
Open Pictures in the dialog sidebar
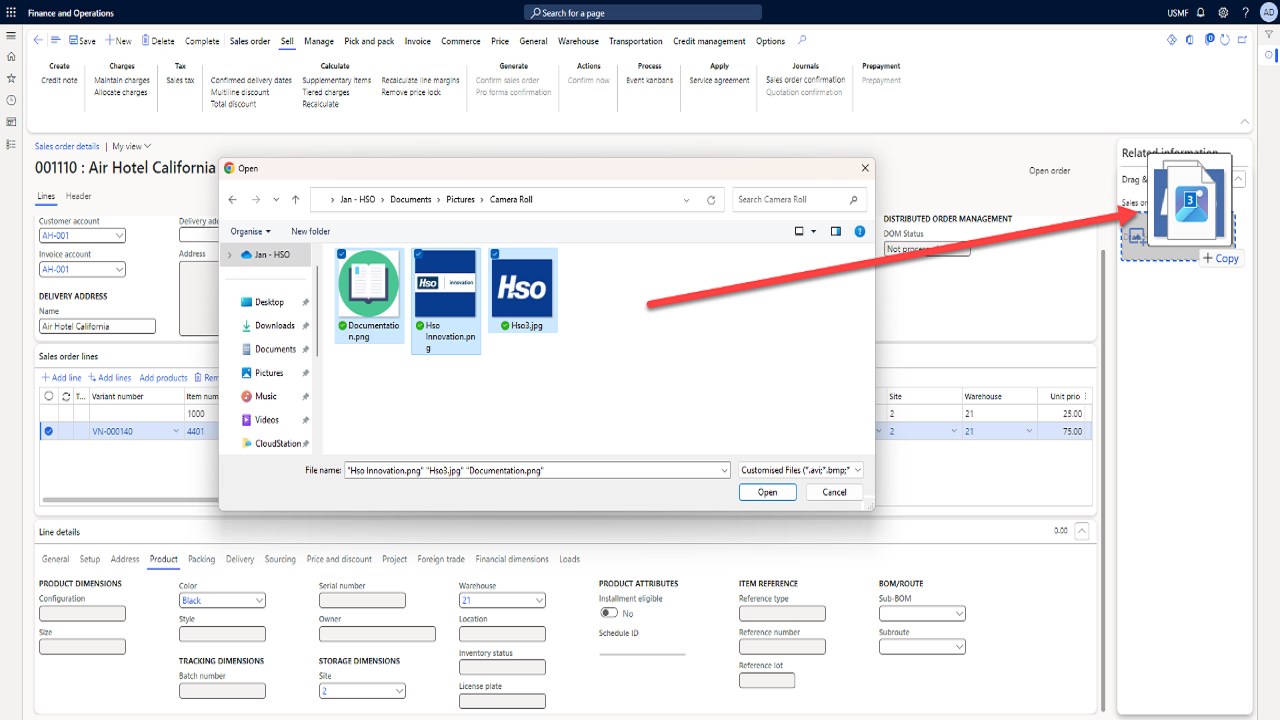(x=269, y=373)
